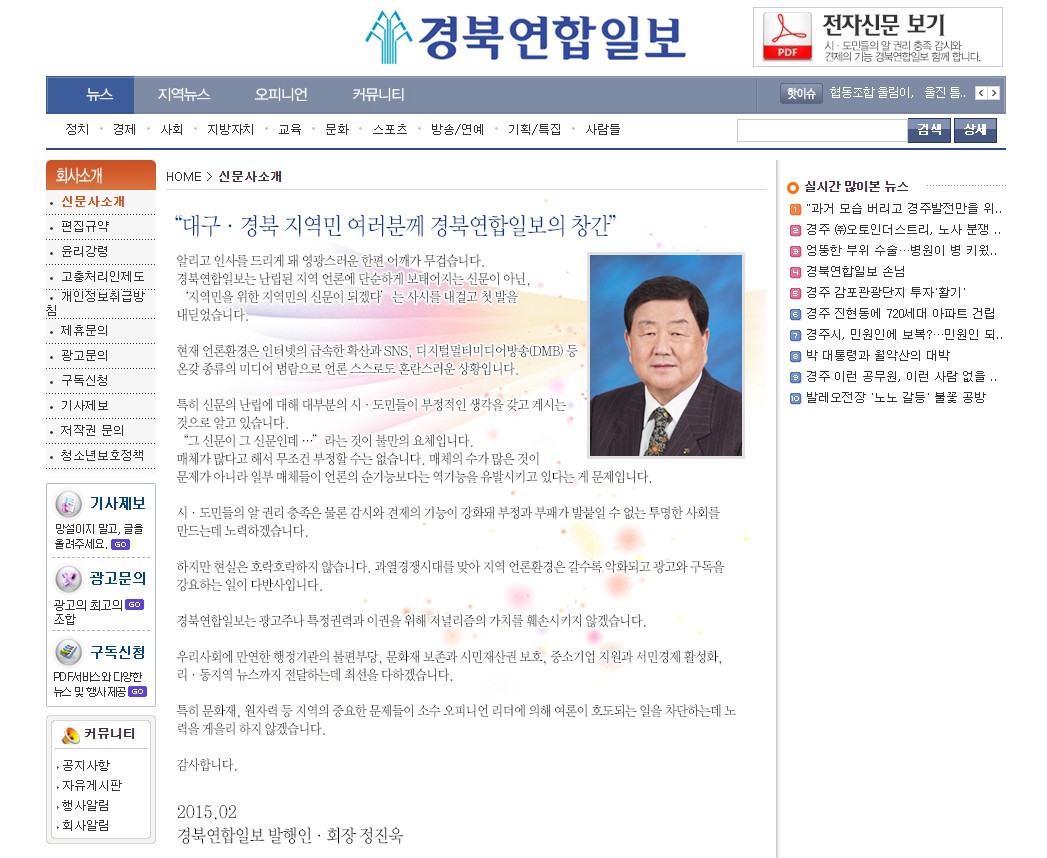Select 교육 news category
This screenshot has height=858, width=1047.
(290, 130)
